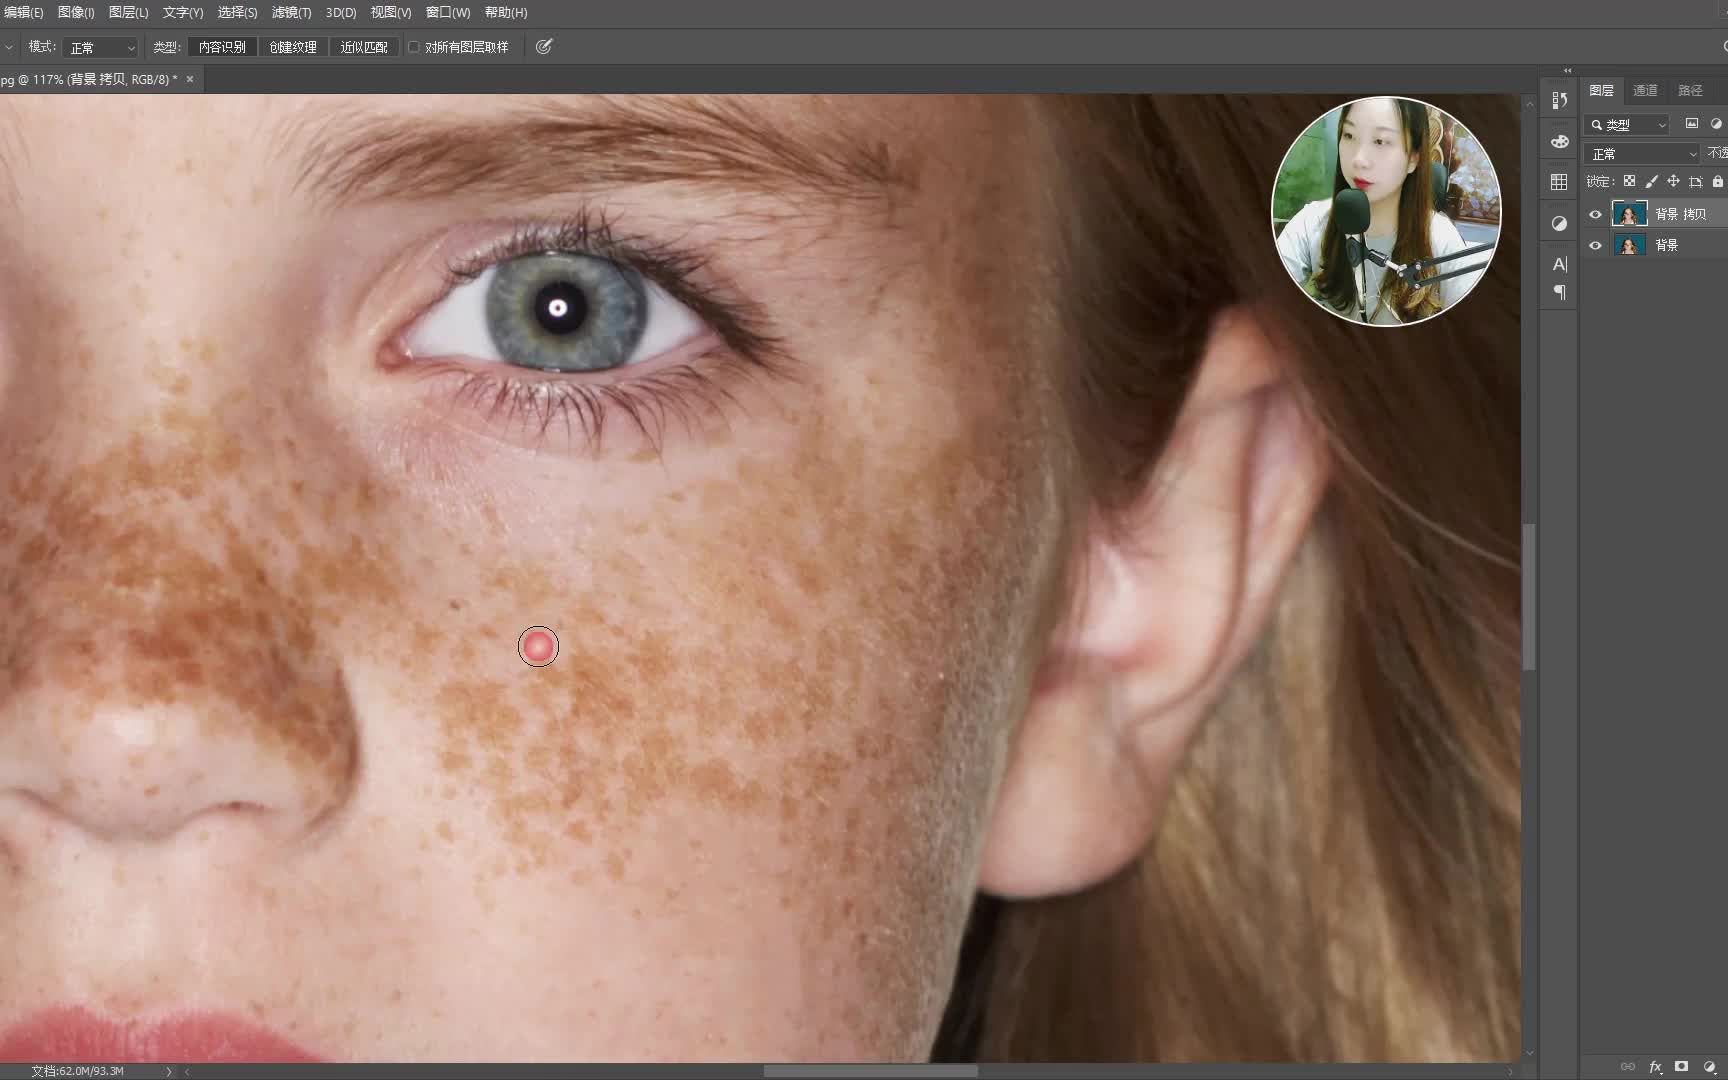
Task: Open the 模式 正常 dropdown in options bar
Action: (x=100, y=47)
